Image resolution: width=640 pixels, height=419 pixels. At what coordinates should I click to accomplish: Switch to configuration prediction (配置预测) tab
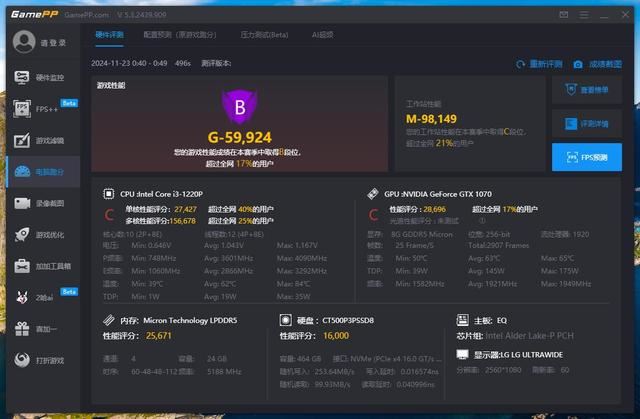(180, 35)
